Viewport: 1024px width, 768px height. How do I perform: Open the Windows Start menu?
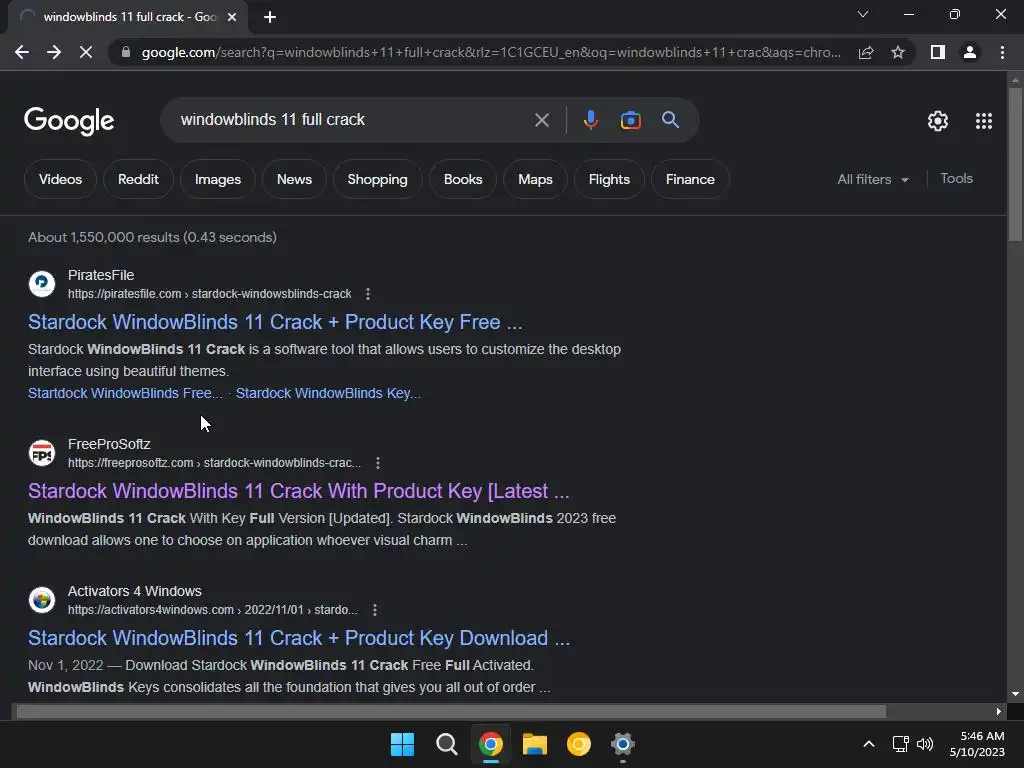[402, 744]
